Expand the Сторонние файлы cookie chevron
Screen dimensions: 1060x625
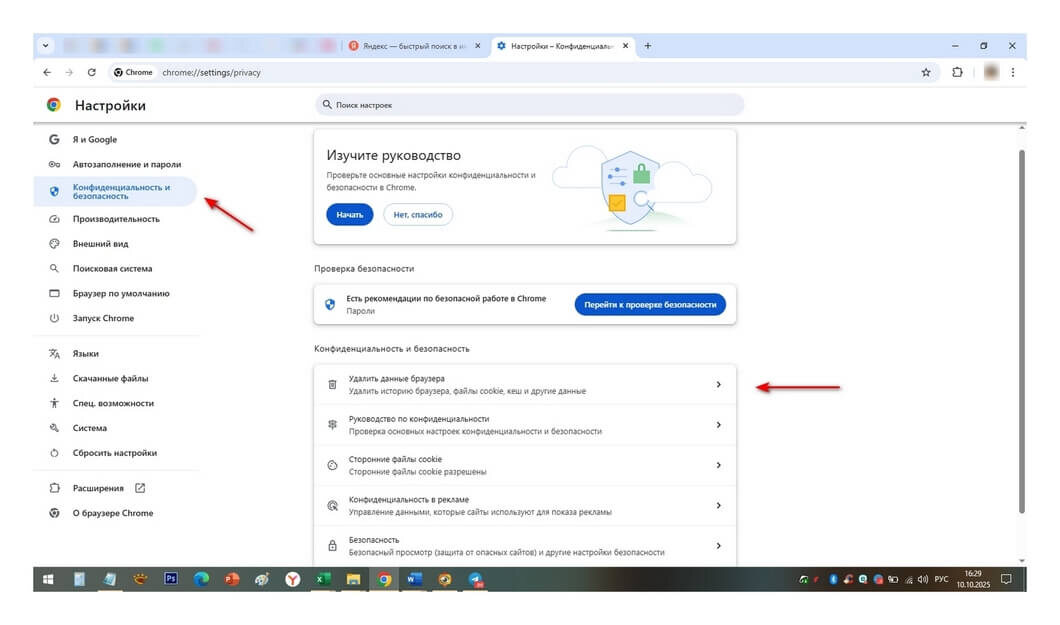[x=719, y=465]
